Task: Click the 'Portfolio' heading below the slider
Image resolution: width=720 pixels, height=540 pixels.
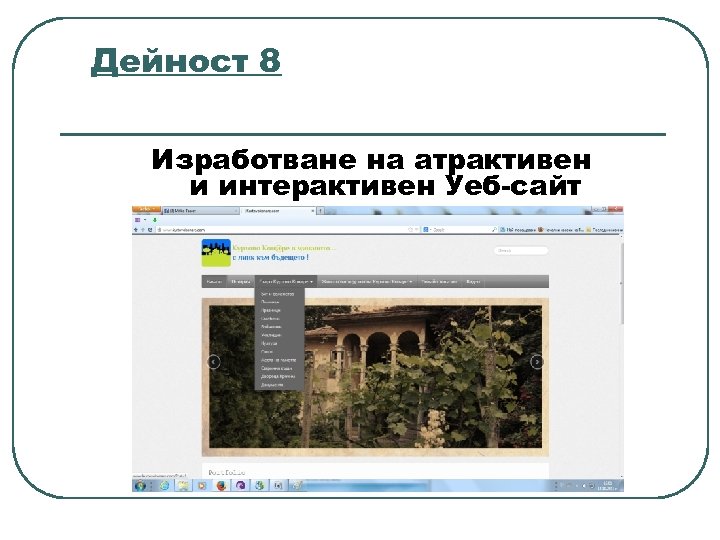Action: (x=227, y=472)
